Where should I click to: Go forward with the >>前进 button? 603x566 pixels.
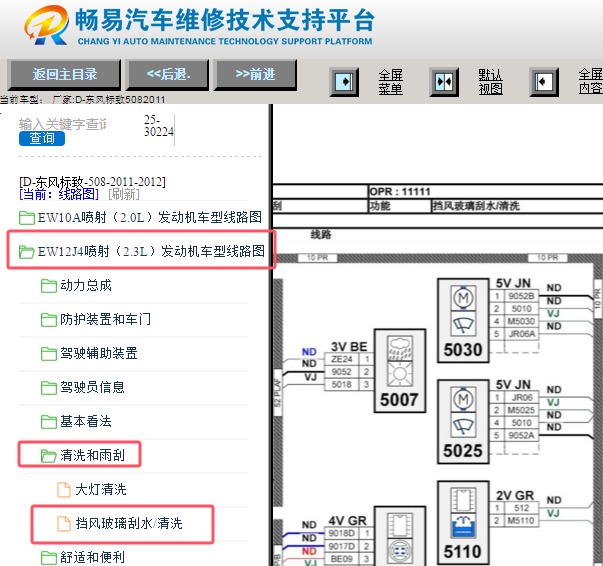coord(255,74)
